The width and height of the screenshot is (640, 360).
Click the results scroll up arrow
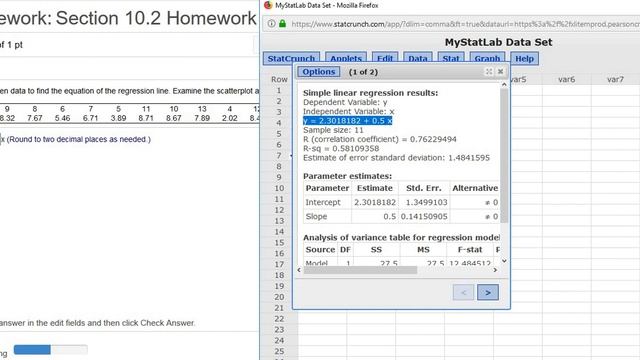tap(504, 85)
